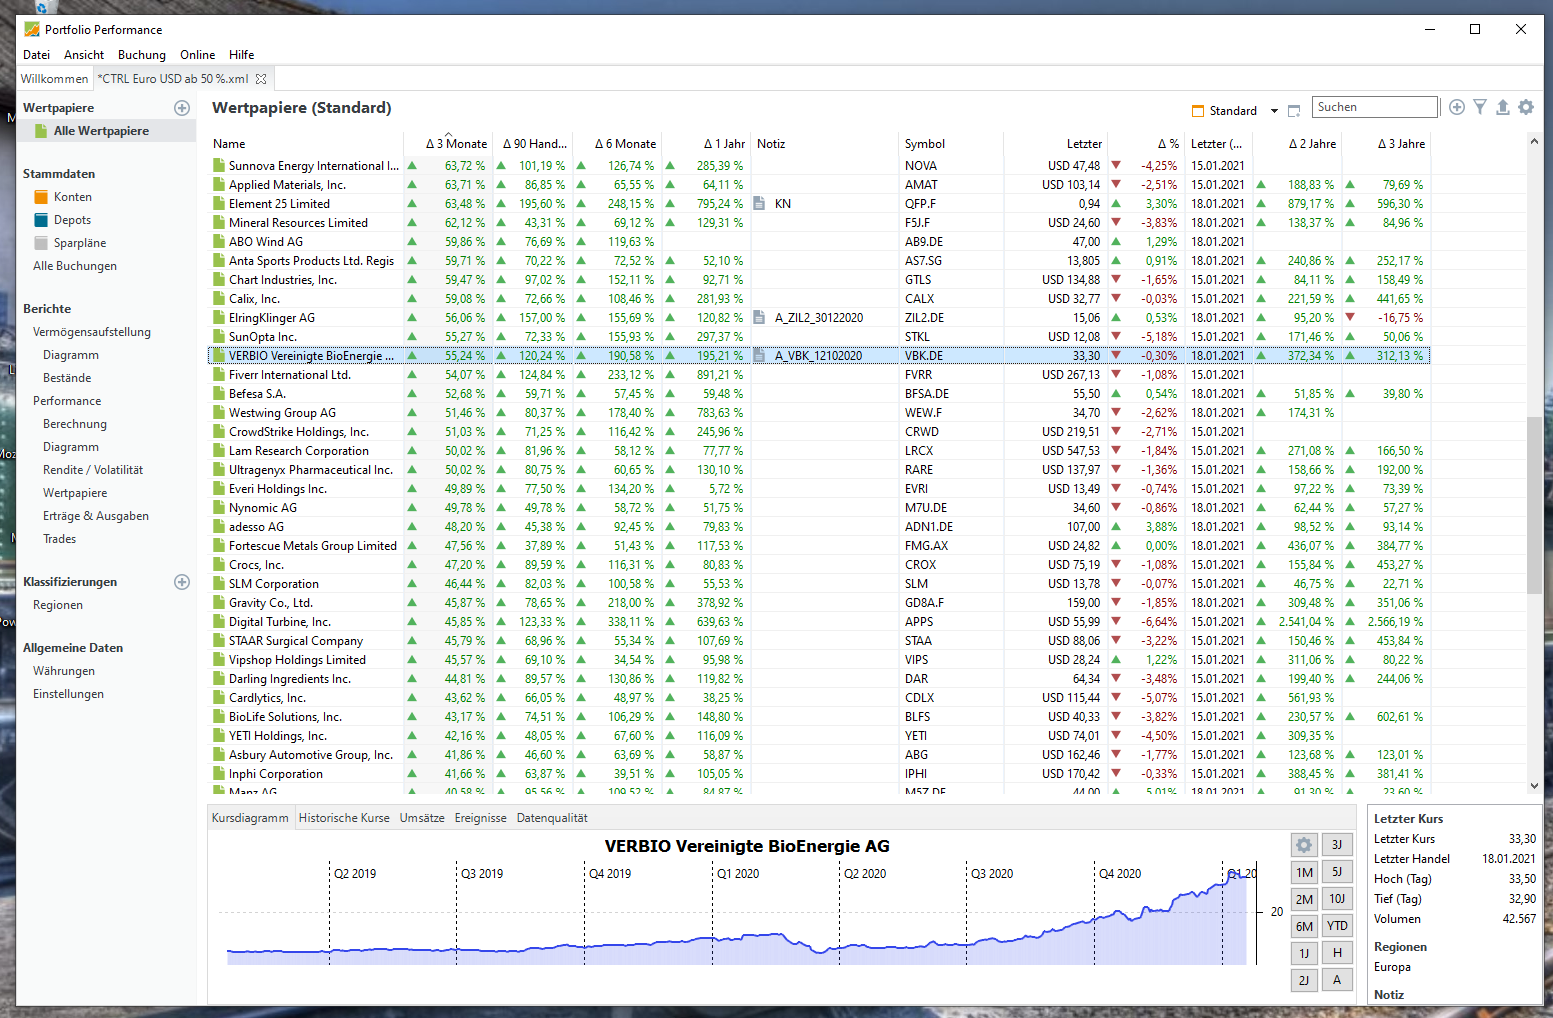This screenshot has width=1553, height=1018.
Task: Click the Konten account icon in sidebar
Action: point(41,197)
